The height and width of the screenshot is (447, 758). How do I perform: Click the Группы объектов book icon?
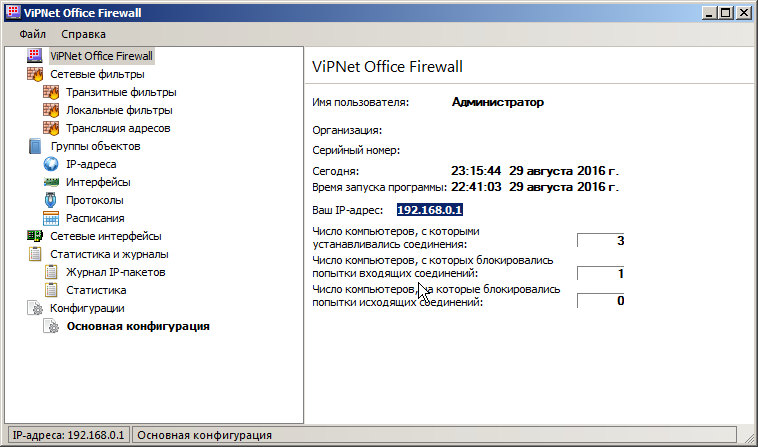tap(35, 146)
